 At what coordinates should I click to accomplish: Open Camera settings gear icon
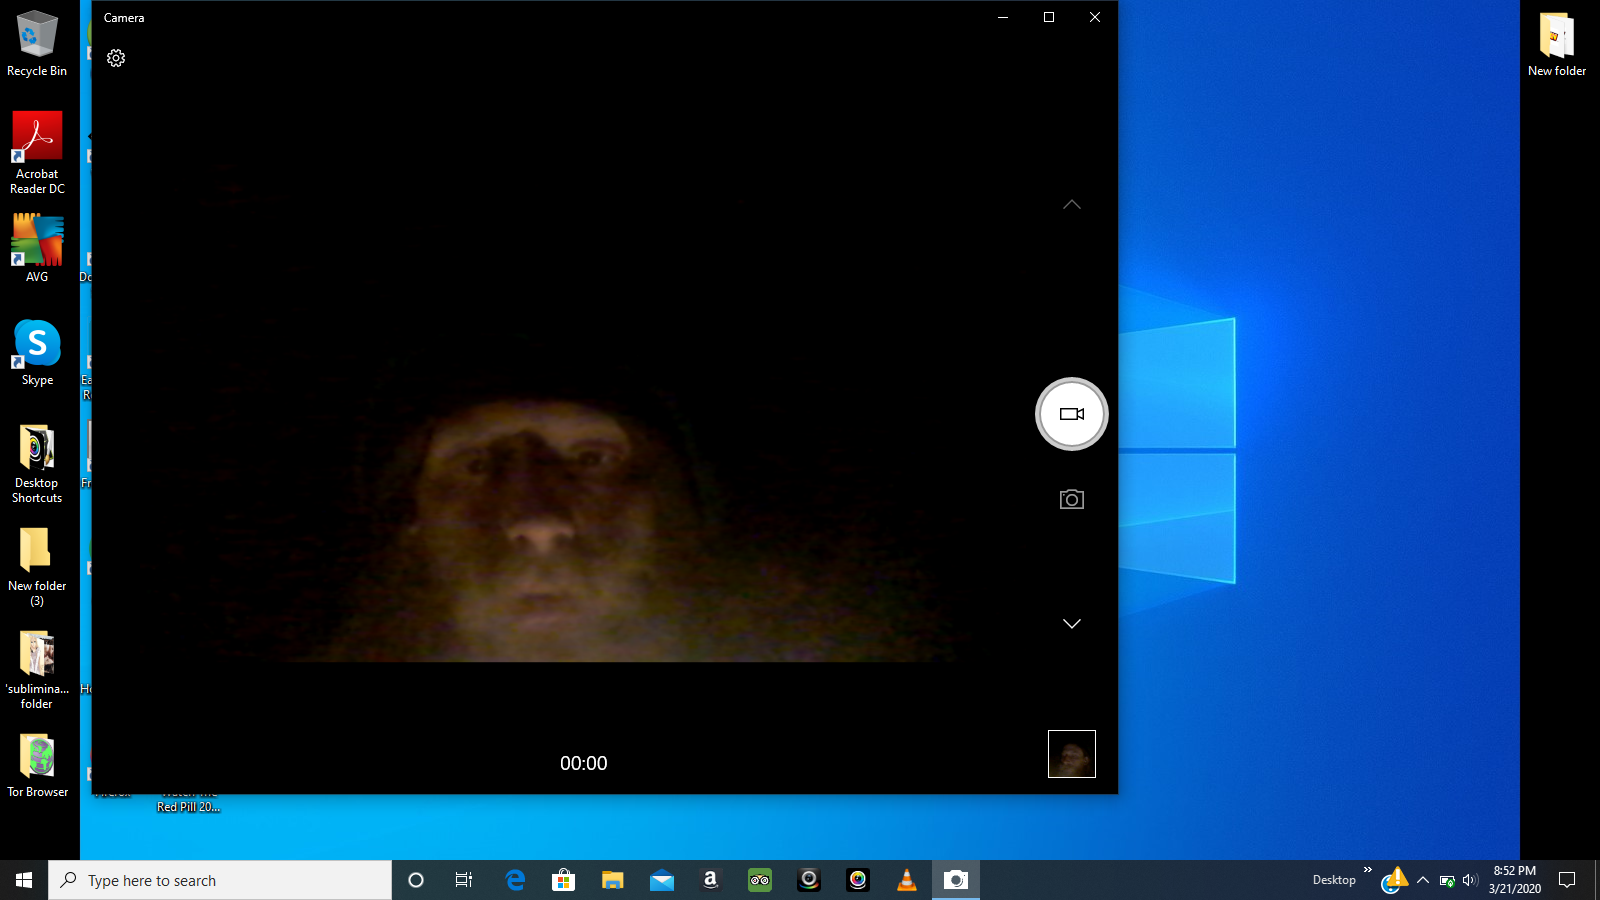point(116,58)
